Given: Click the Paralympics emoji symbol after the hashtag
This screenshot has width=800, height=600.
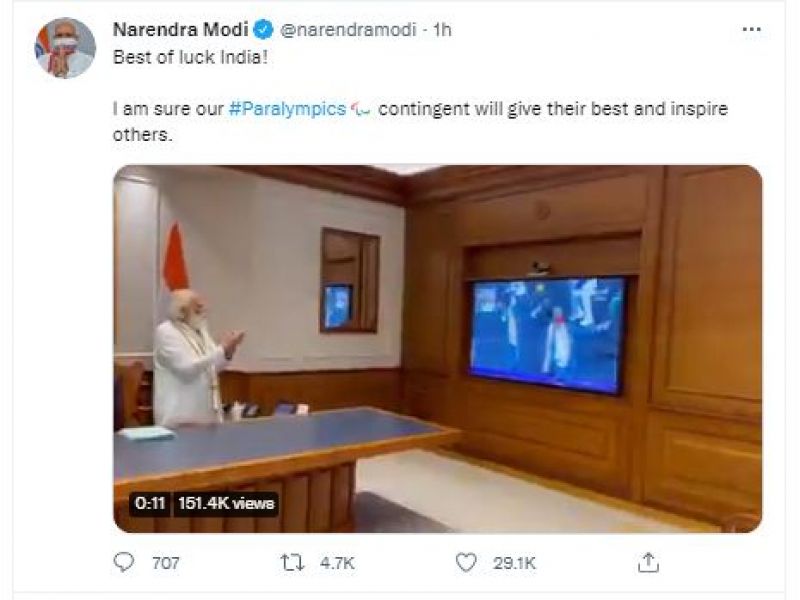Looking at the screenshot, I should [x=361, y=109].
